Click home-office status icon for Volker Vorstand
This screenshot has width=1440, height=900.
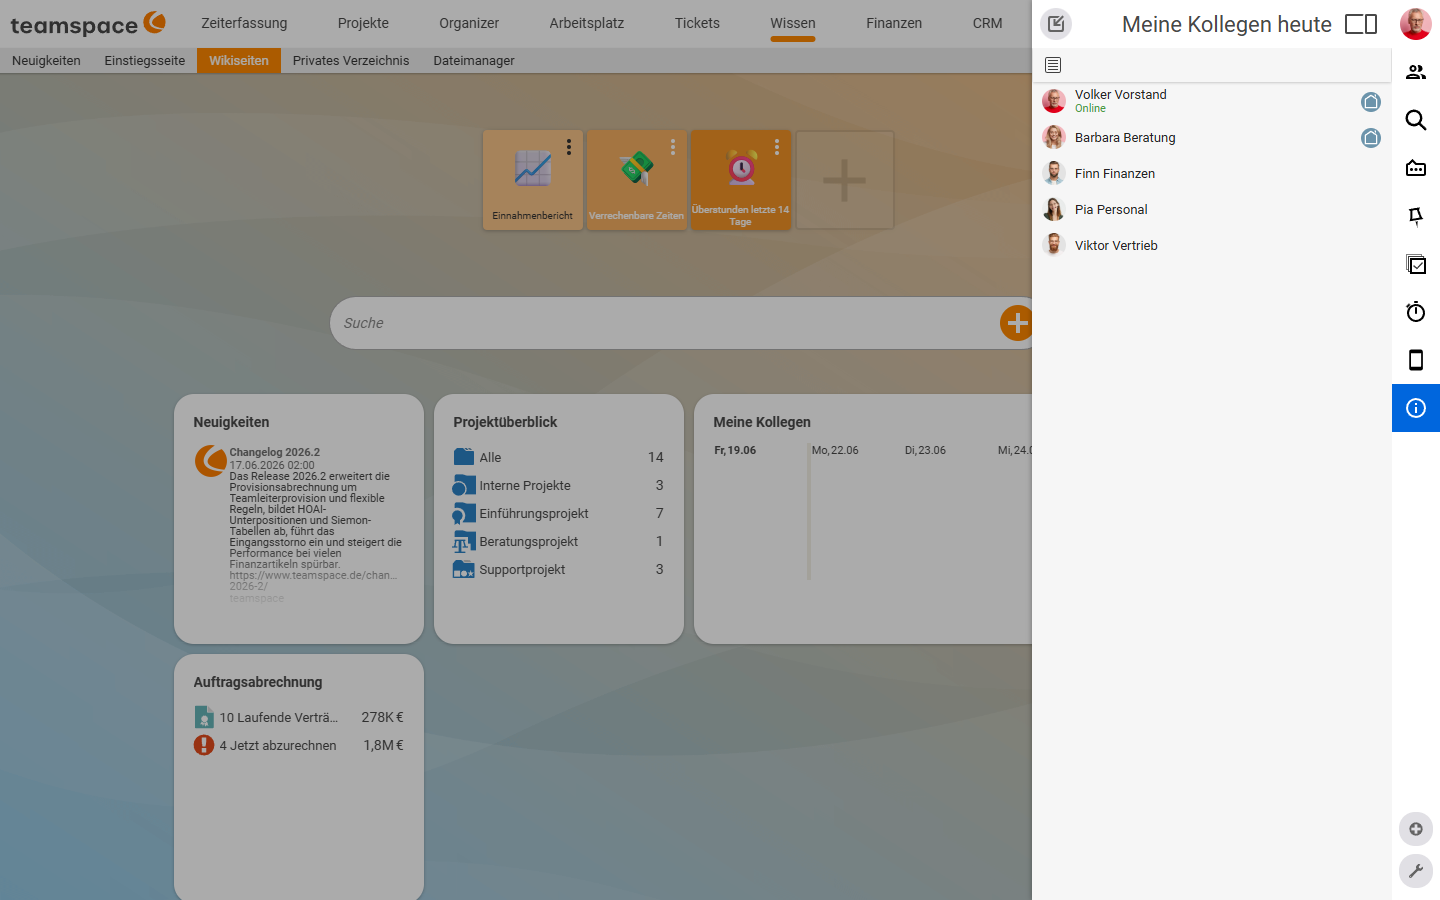coord(1371,102)
